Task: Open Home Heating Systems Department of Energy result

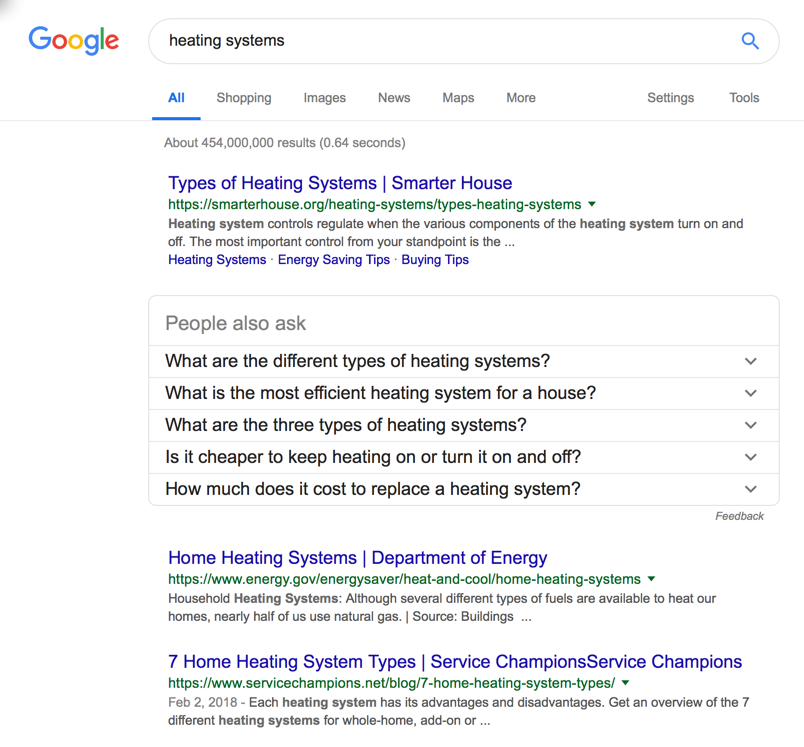Action: coord(357,558)
